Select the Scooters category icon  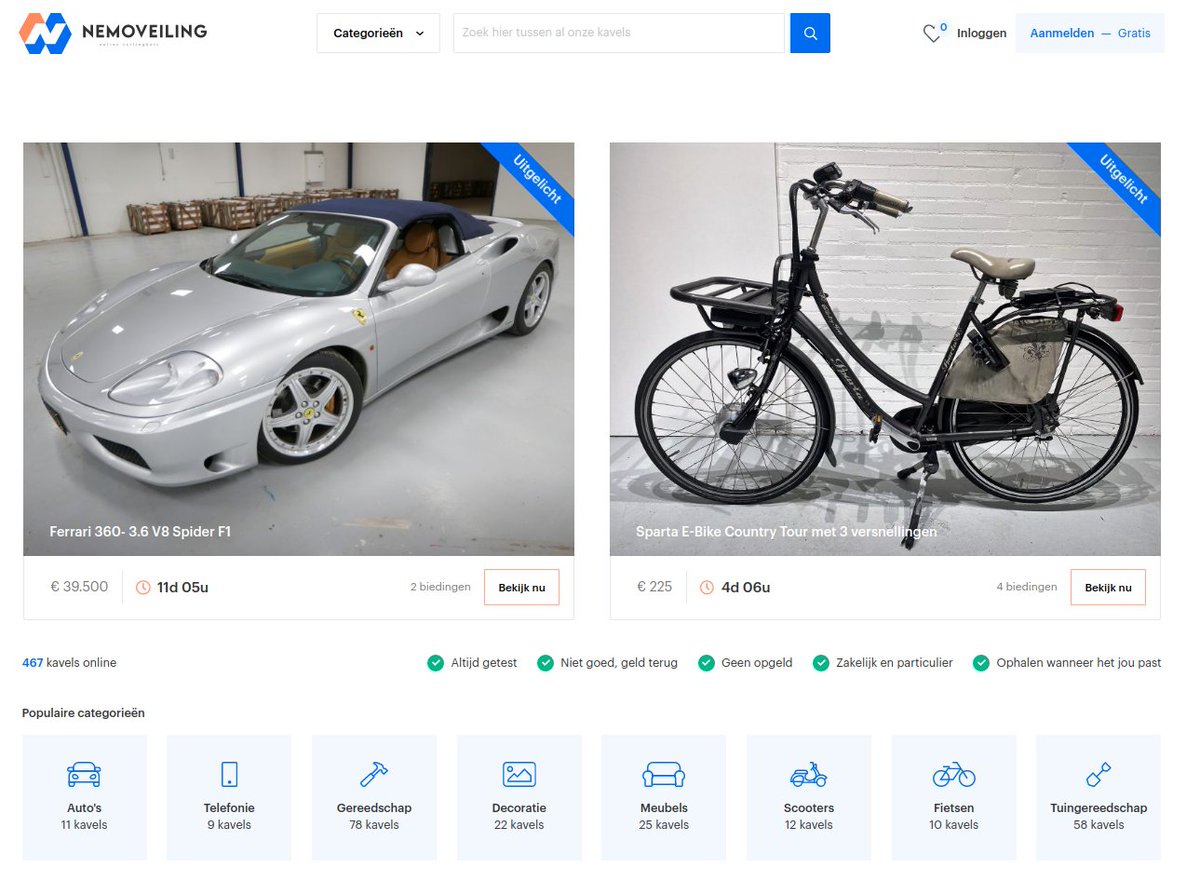coord(808,774)
